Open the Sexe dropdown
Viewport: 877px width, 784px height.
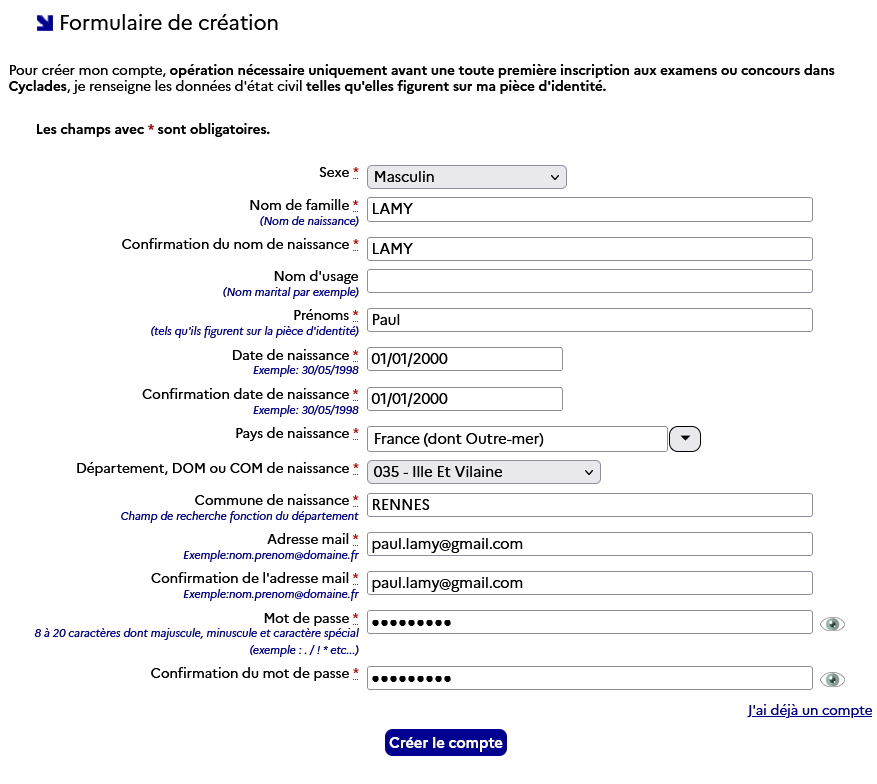click(467, 177)
